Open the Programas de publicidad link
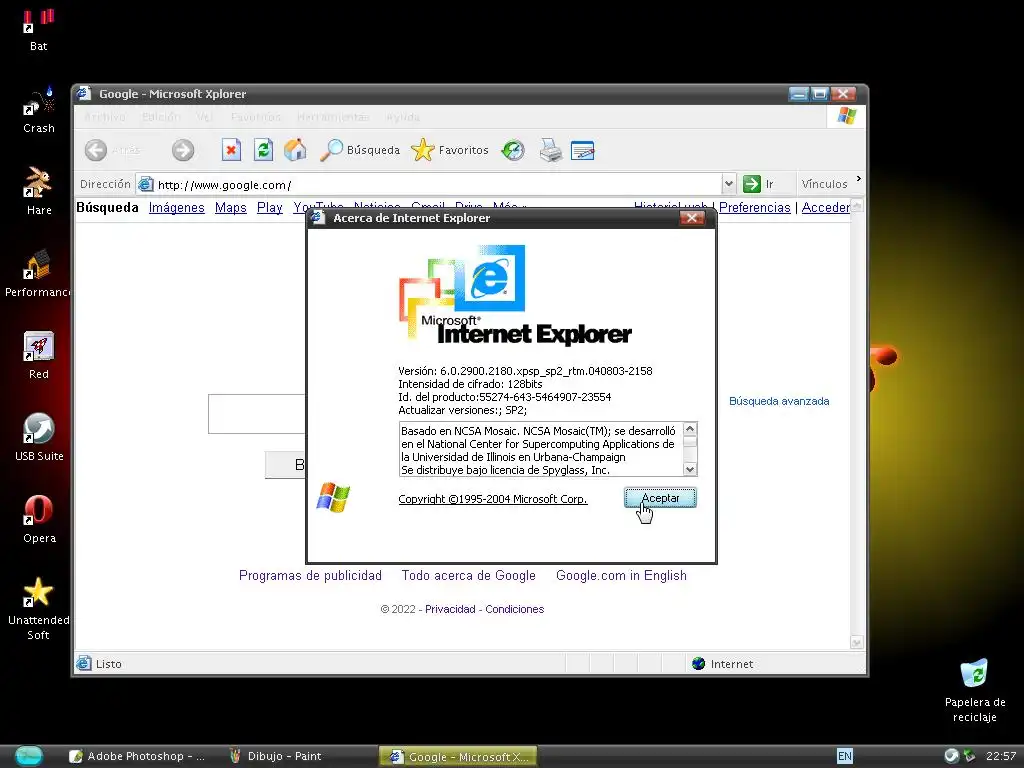Screen dimensions: 1024x768 pyautogui.click(x=310, y=575)
